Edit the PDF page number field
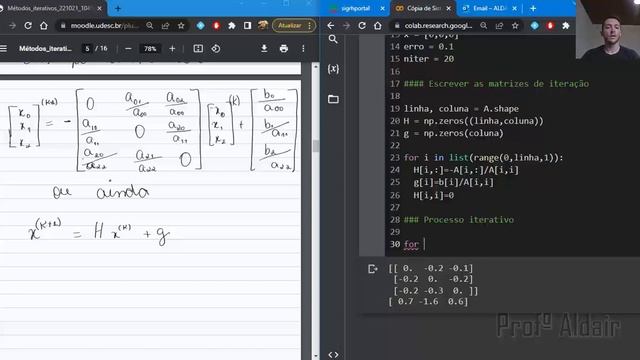 tap(87, 49)
